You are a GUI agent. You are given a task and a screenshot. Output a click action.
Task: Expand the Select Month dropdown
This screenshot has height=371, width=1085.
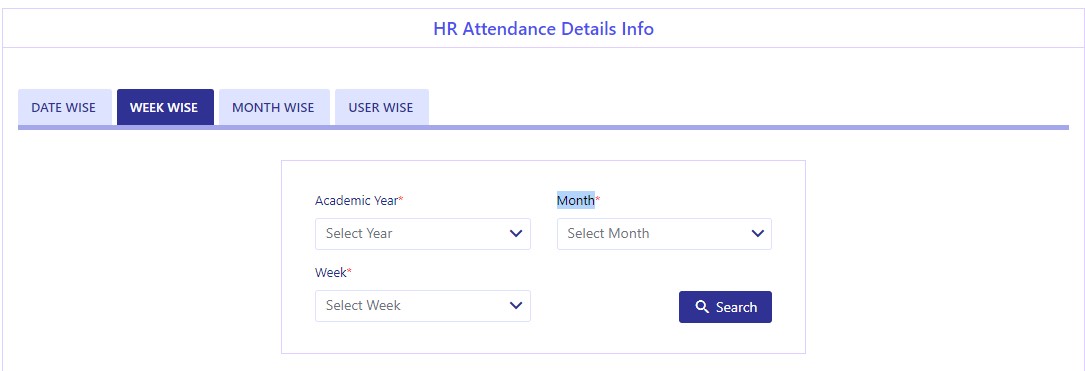click(664, 234)
